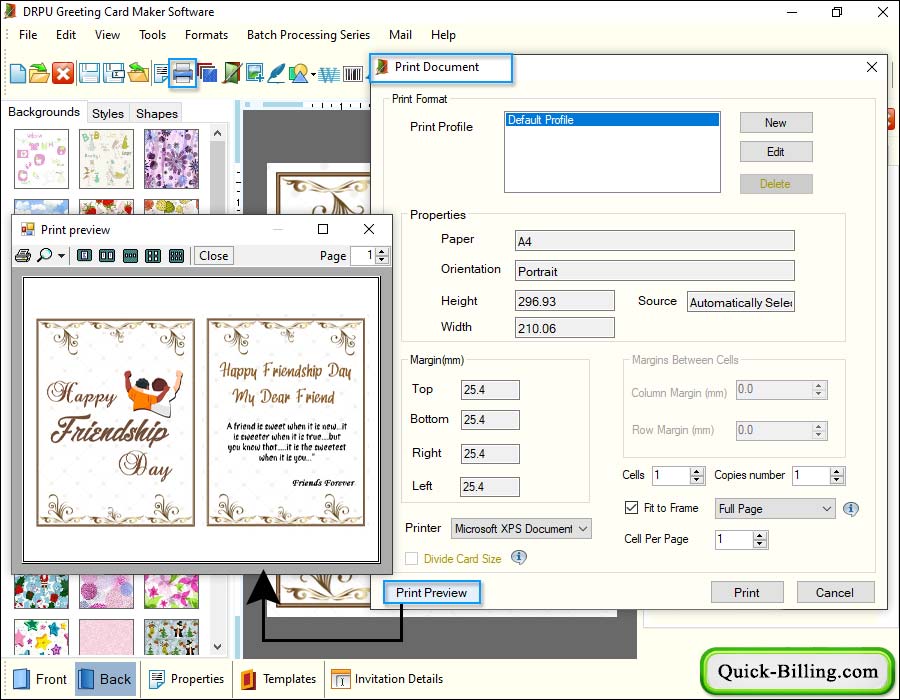This screenshot has width=900, height=700.
Task: Click the info icon beside Divide Card Size
Action: [x=519, y=557]
